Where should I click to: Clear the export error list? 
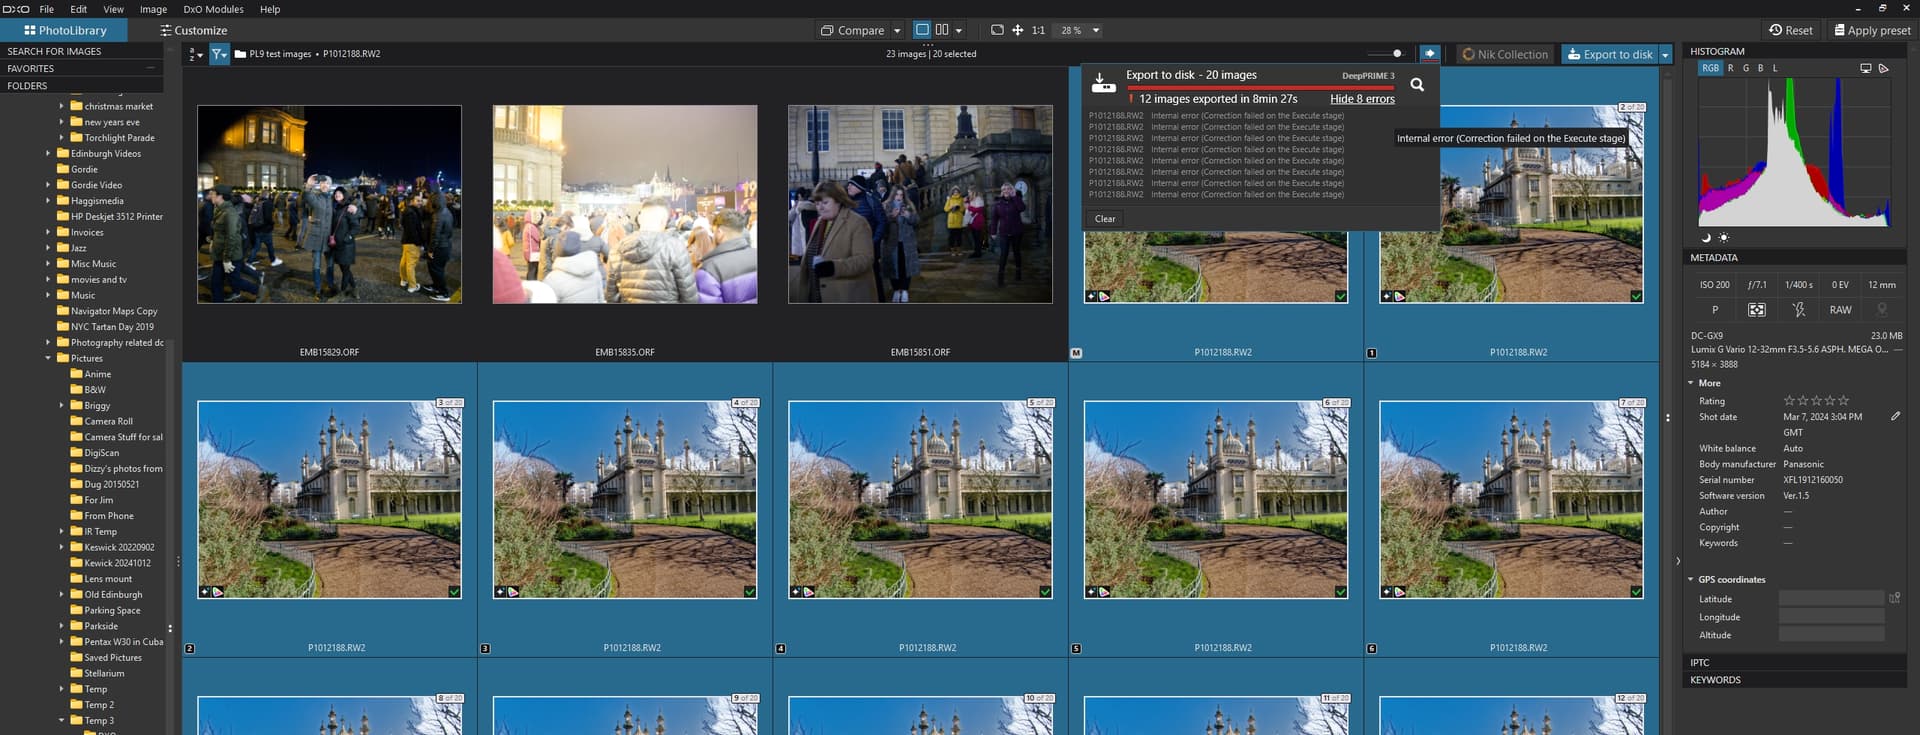tap(1105, 218)
